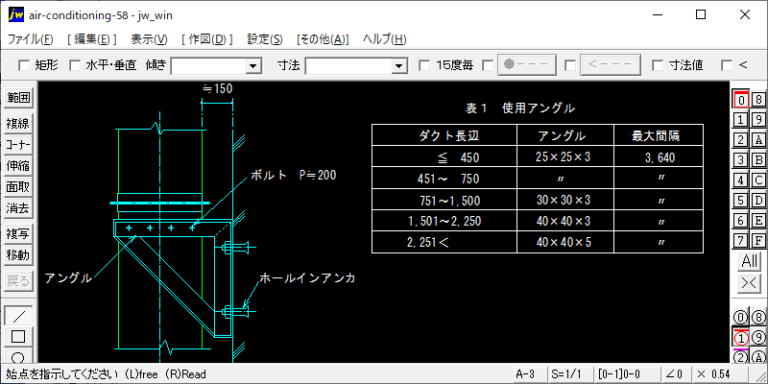
Task: Click the <--- arrow line button
Action: [x=610, y=65]
